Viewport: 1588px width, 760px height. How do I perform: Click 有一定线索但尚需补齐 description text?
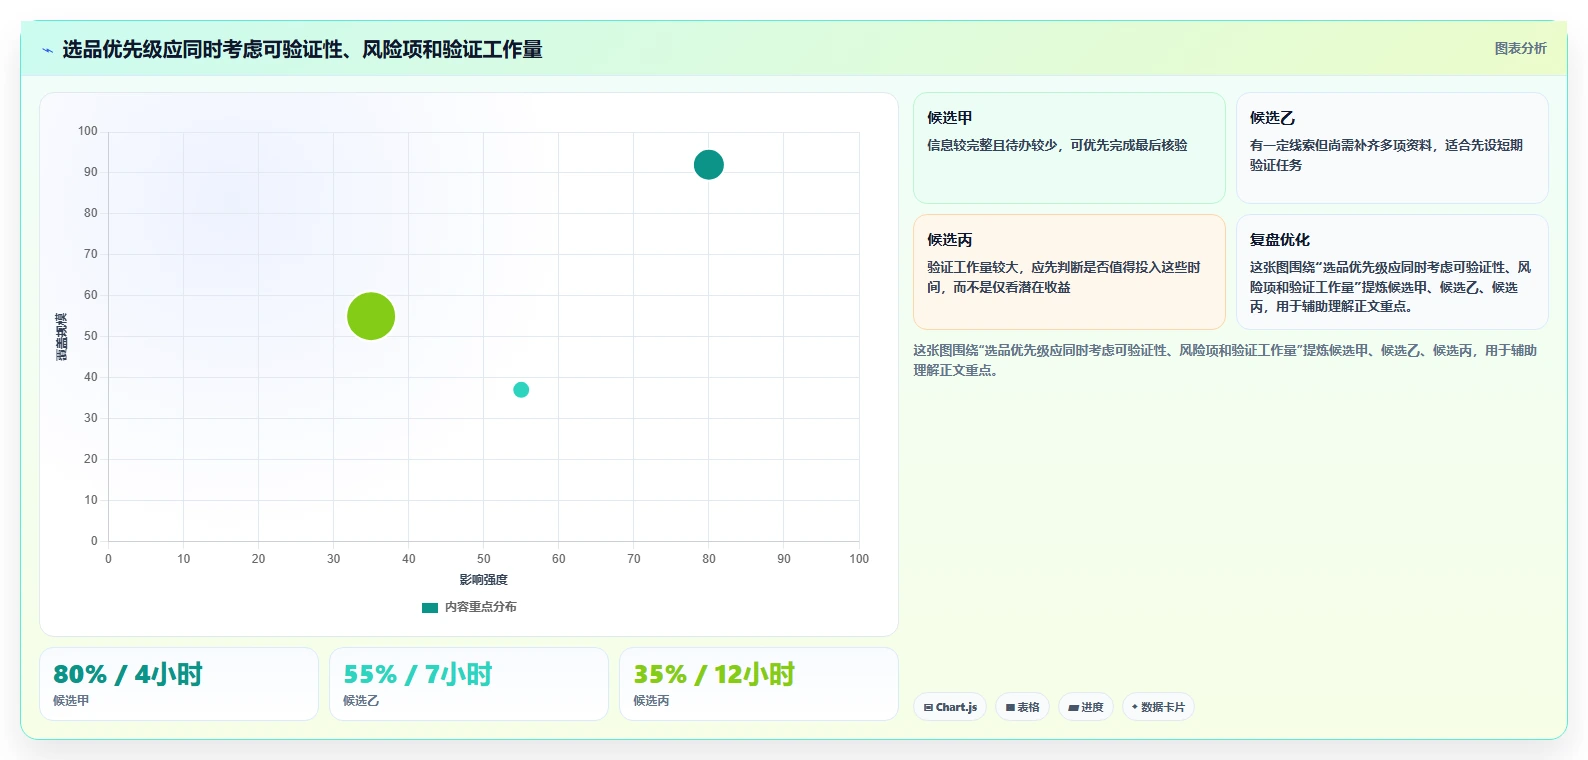pyautogui.click(x=1386, y=155)
